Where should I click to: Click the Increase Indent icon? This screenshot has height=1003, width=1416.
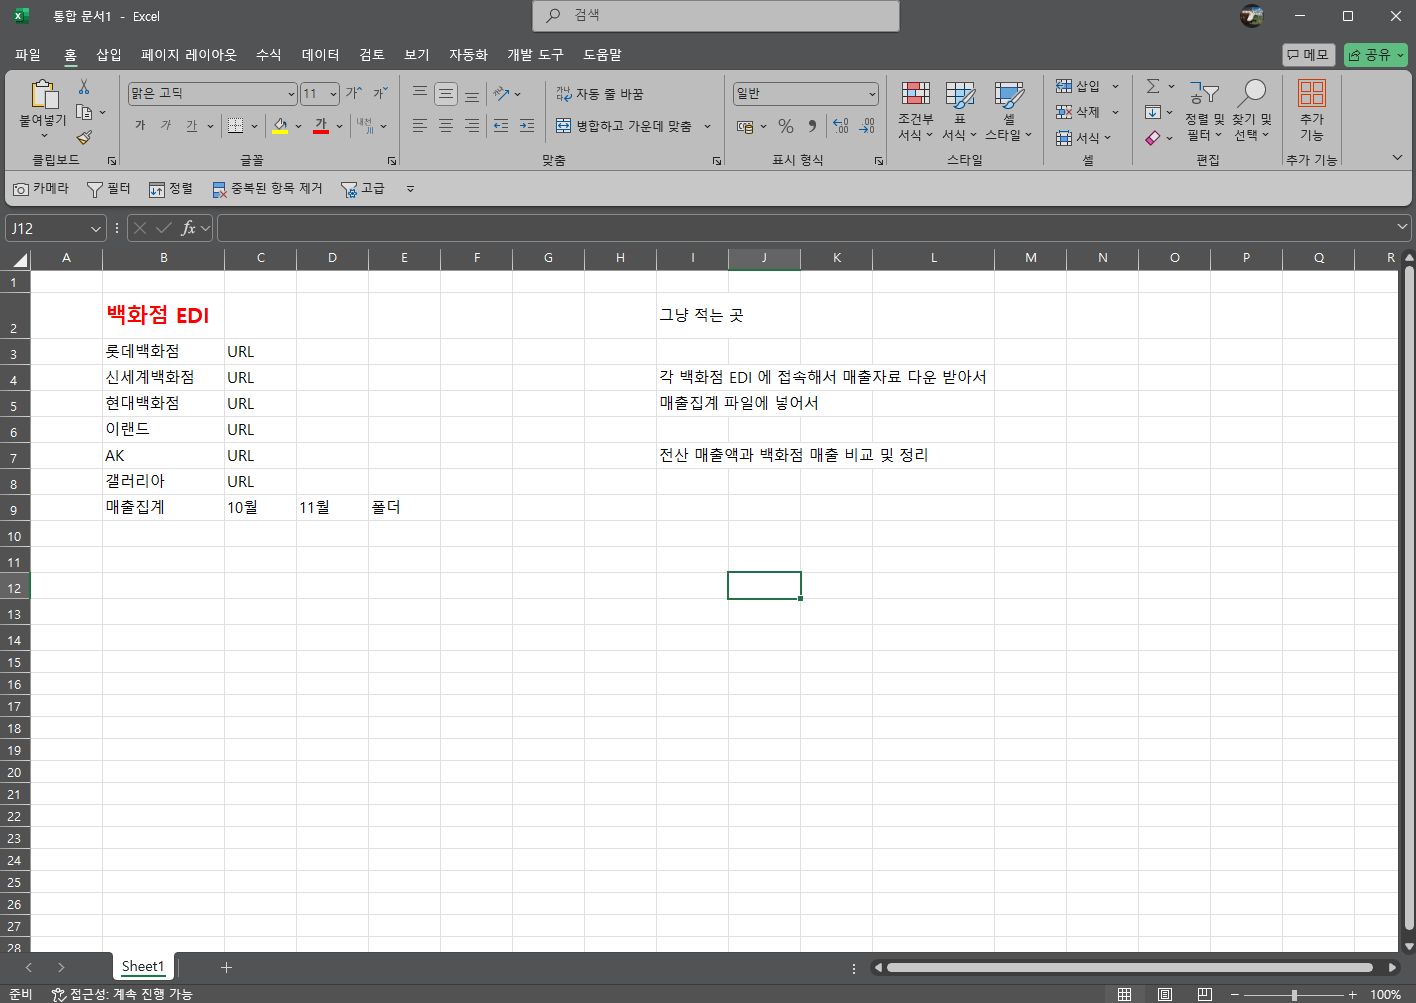(x=527, y=125)
